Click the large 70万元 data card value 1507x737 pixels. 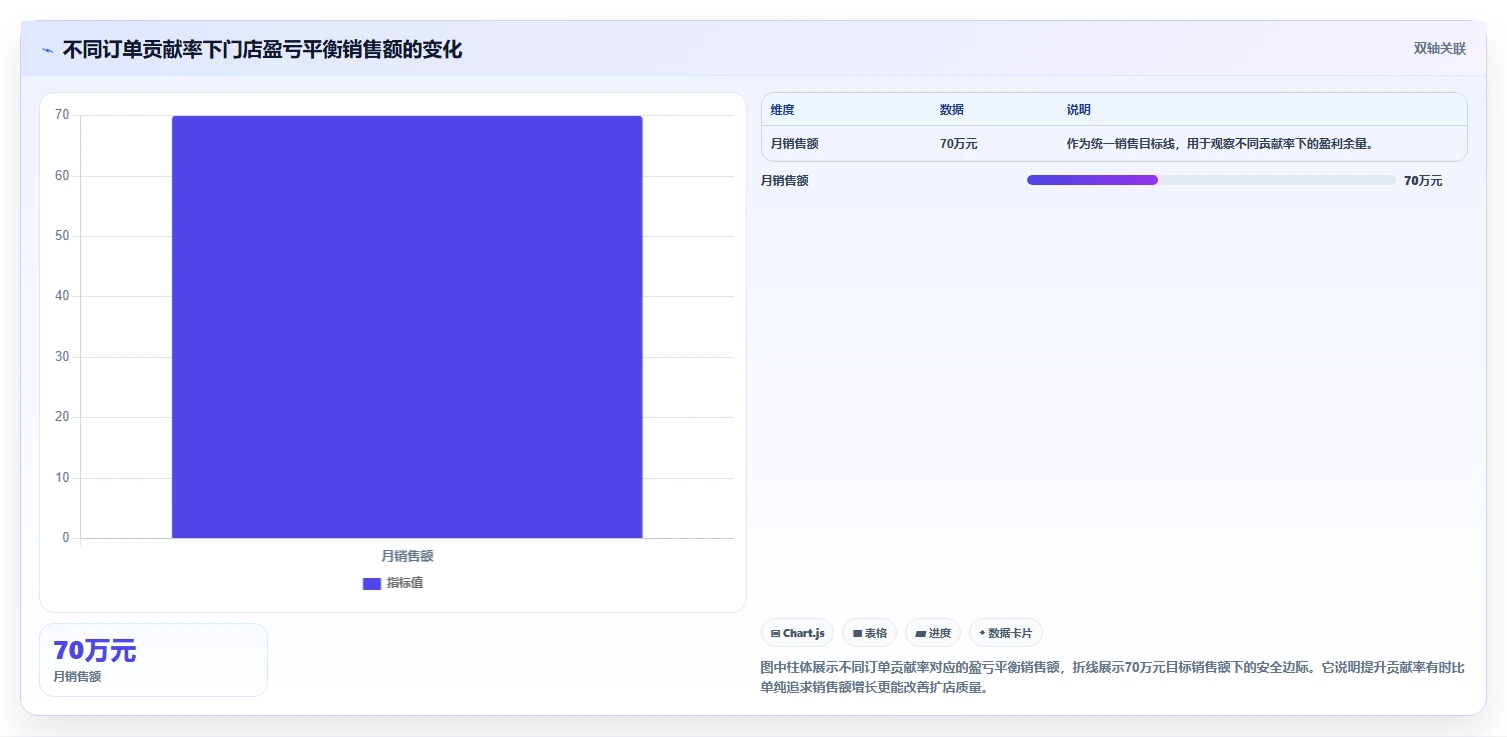tap(94, 651)
